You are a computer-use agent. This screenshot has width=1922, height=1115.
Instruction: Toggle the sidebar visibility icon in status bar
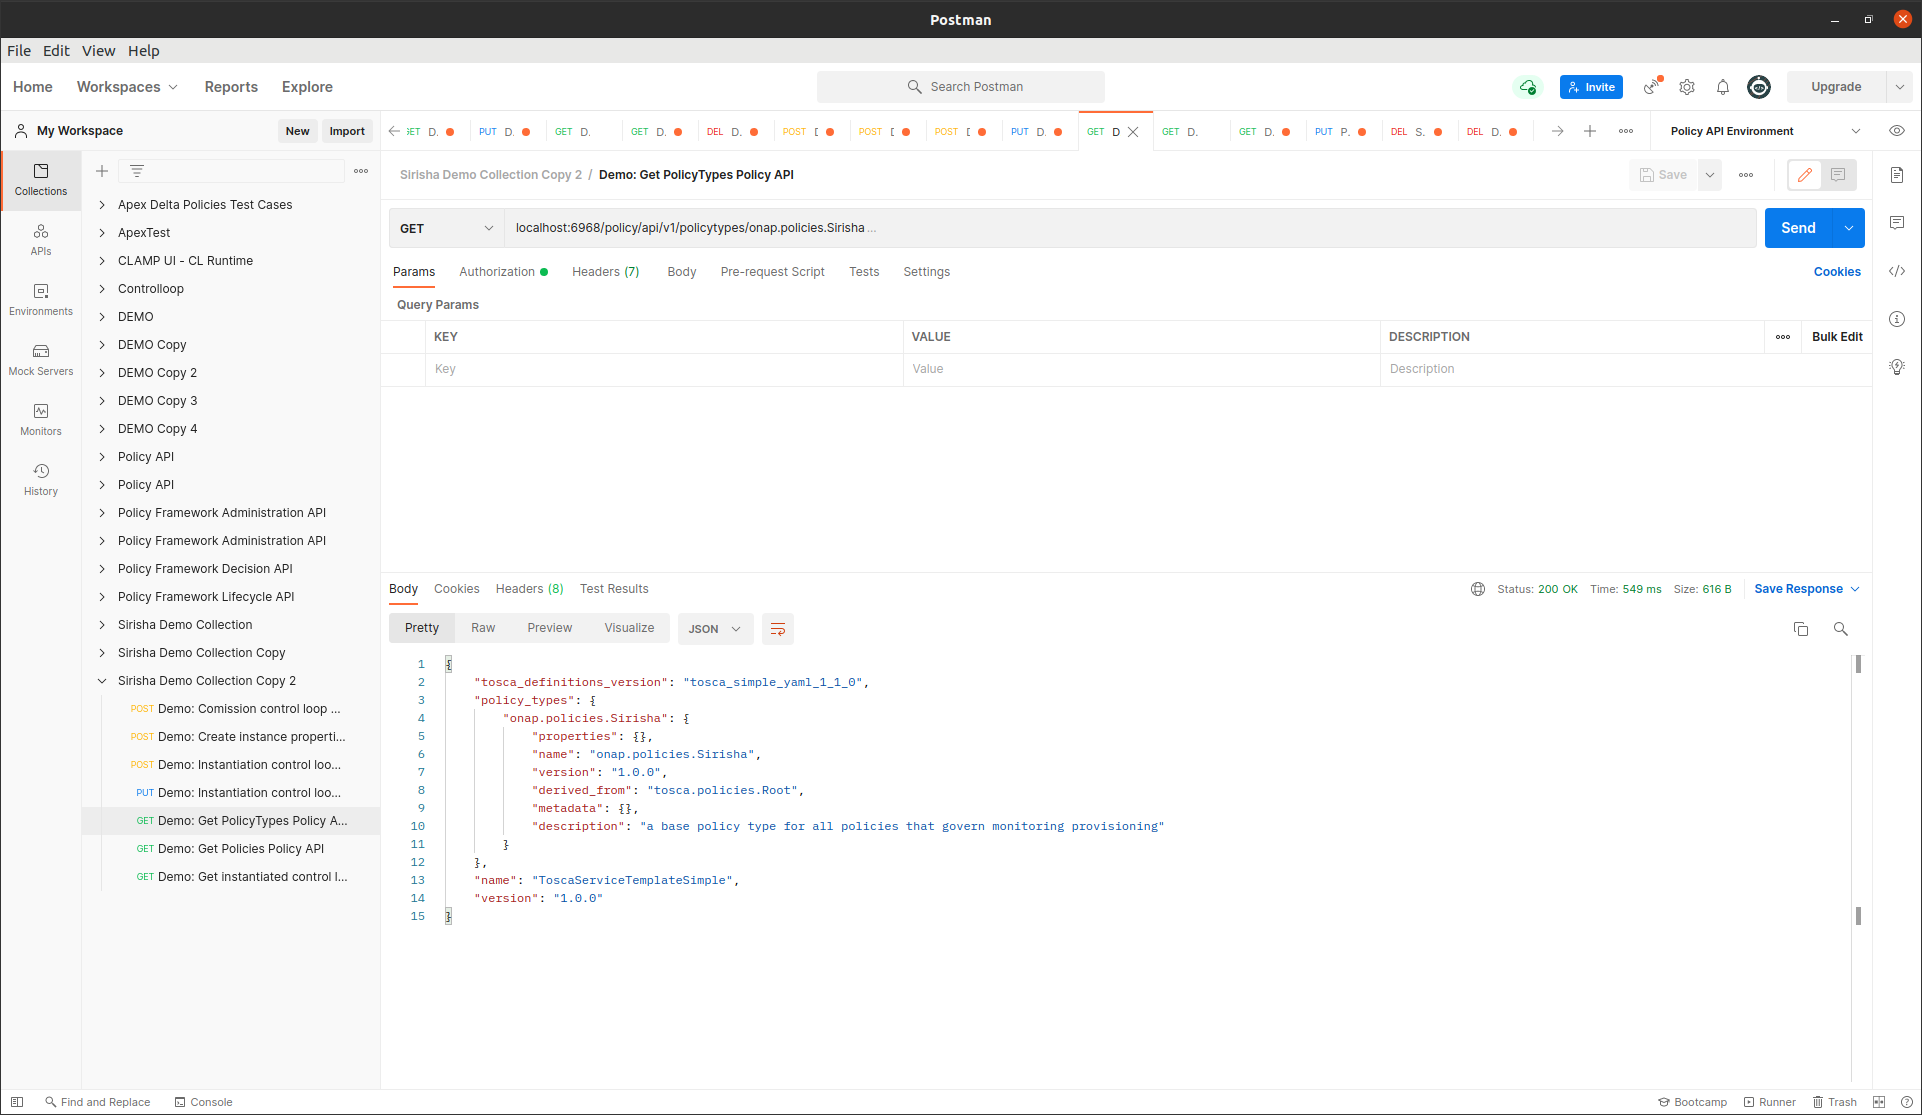pyautogui.click(x=17, y=1102)
